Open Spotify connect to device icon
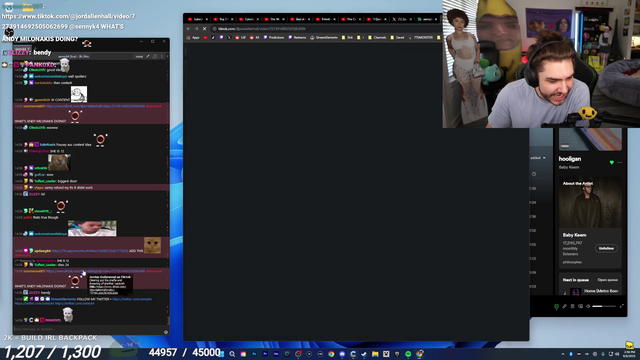The height and width of the screenshot is (360, 640). coord(580,306)
